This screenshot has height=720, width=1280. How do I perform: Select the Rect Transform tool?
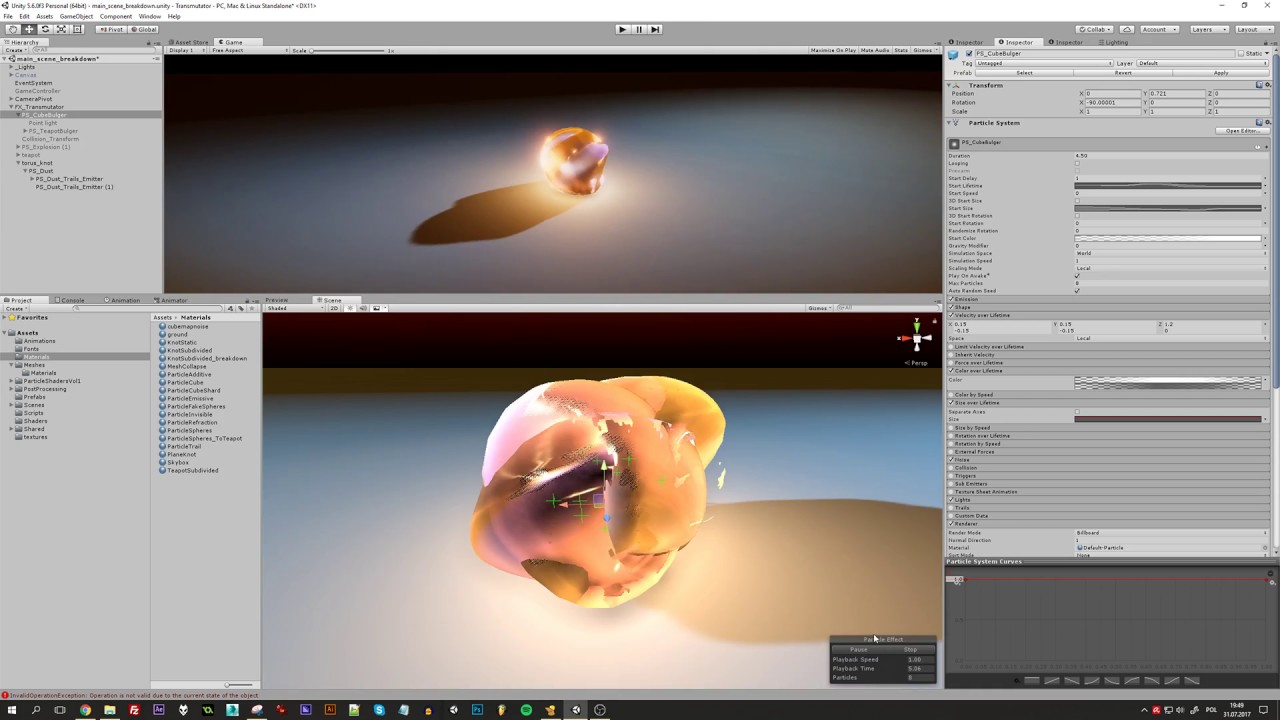click(77, 29)
